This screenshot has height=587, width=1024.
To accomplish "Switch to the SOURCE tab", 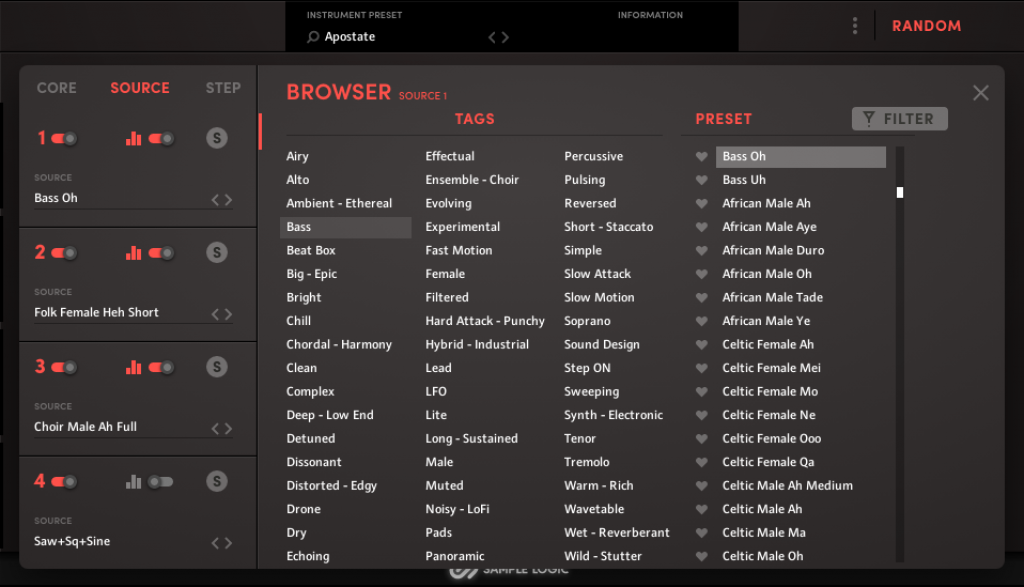I will pos(140,87).
